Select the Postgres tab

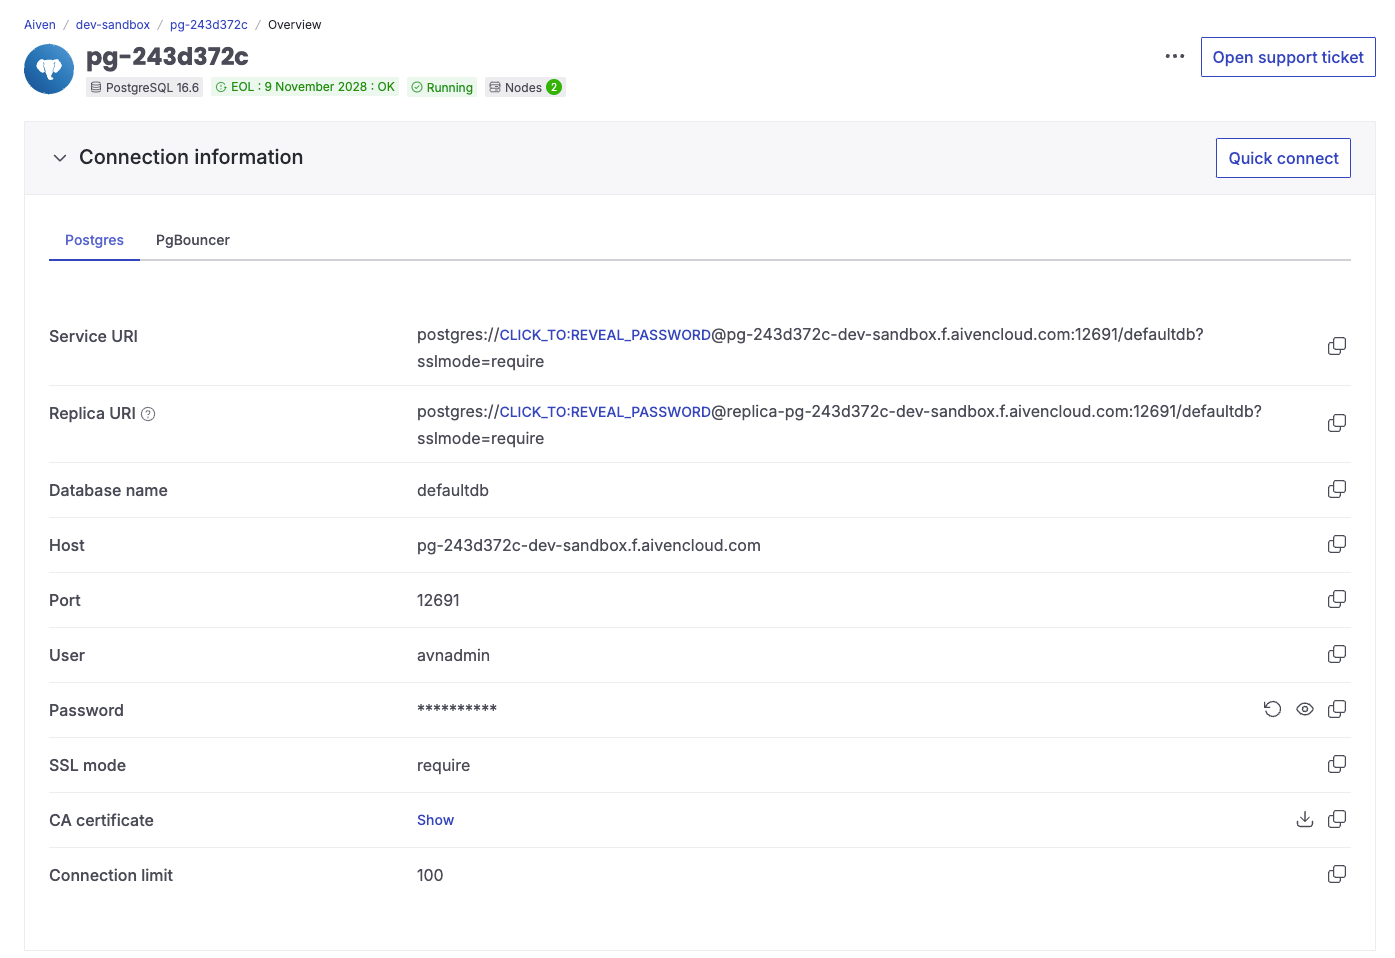coord(93,240)
